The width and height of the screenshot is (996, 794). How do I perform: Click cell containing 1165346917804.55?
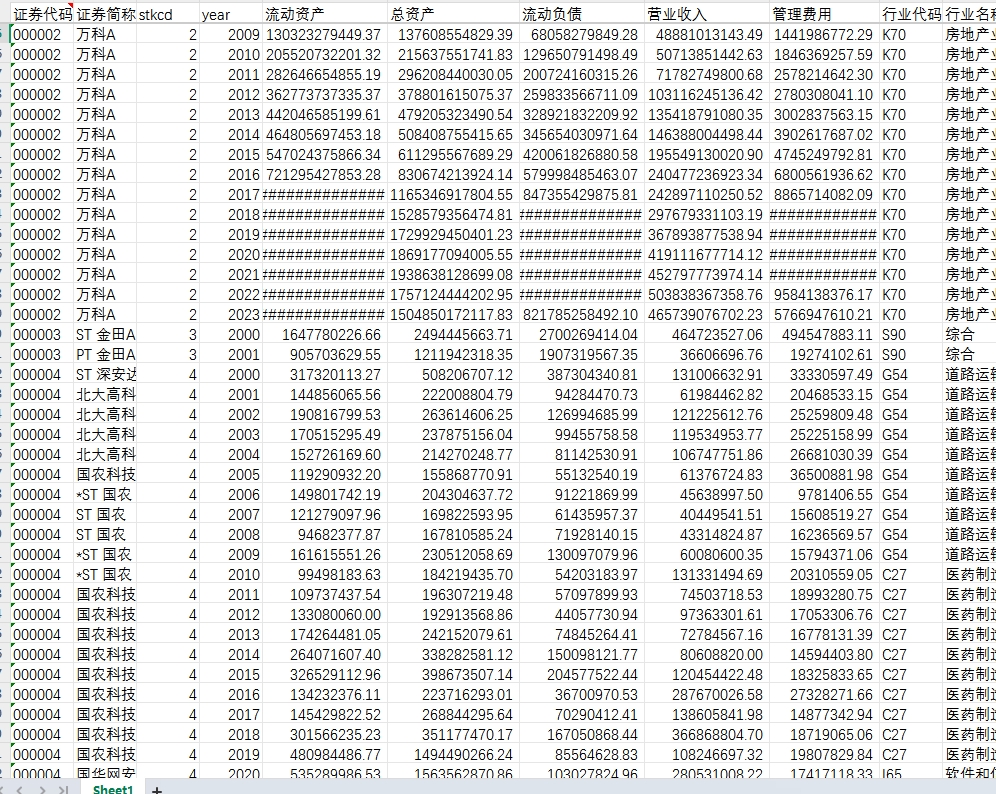[x=453, y=195]
